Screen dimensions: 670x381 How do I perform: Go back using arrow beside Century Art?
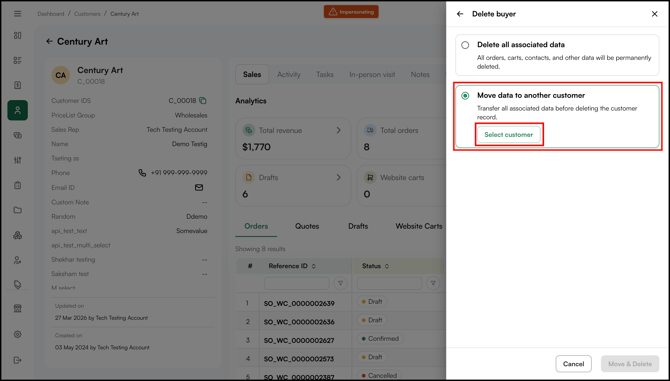coord(50,41)
